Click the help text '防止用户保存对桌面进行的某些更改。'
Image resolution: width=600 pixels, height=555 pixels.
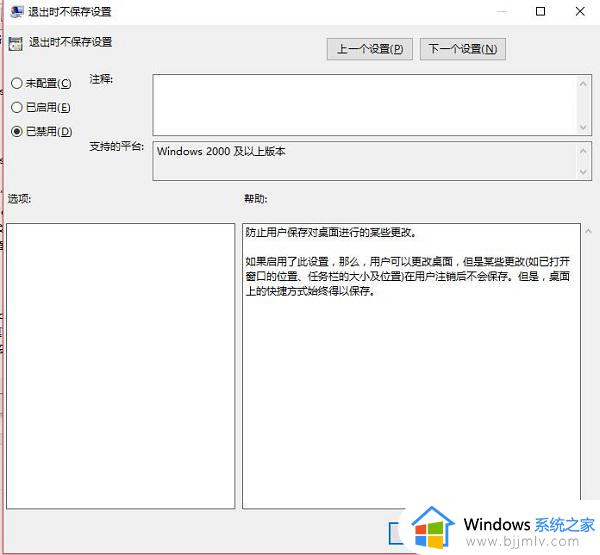(331, 232)
